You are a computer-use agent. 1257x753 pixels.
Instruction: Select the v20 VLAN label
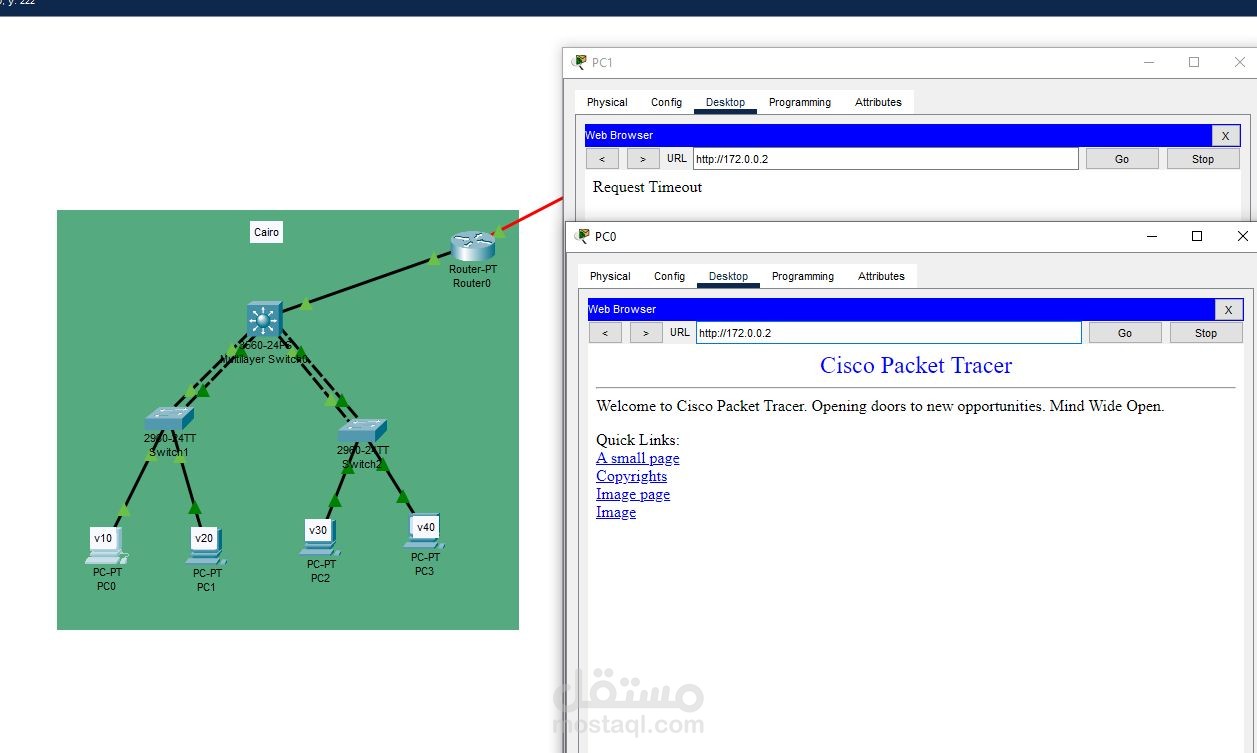coord(204,538)
